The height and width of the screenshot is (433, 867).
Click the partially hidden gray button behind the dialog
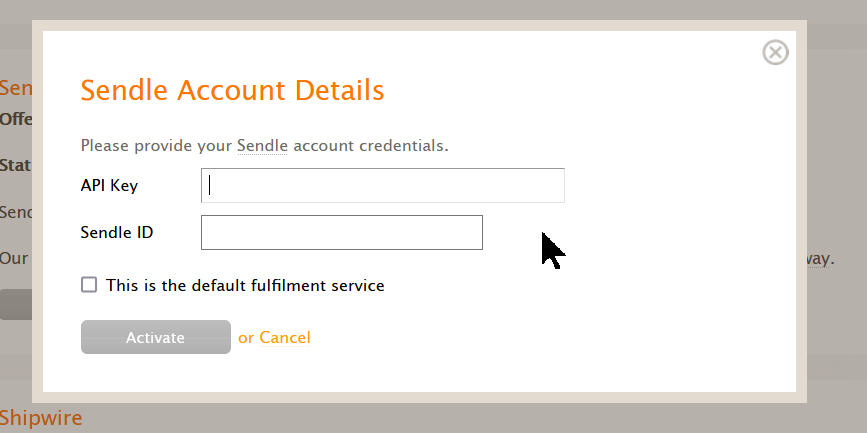point(16,304)
